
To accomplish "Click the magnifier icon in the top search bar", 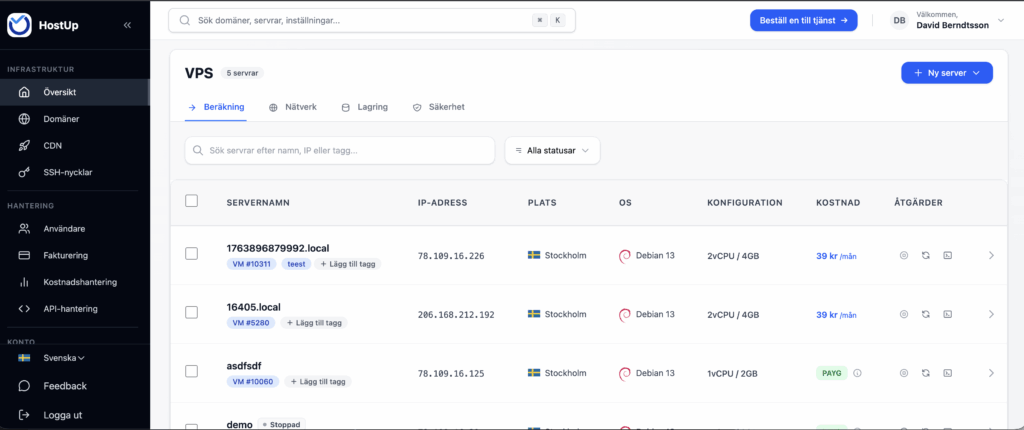I will [185, 20].
